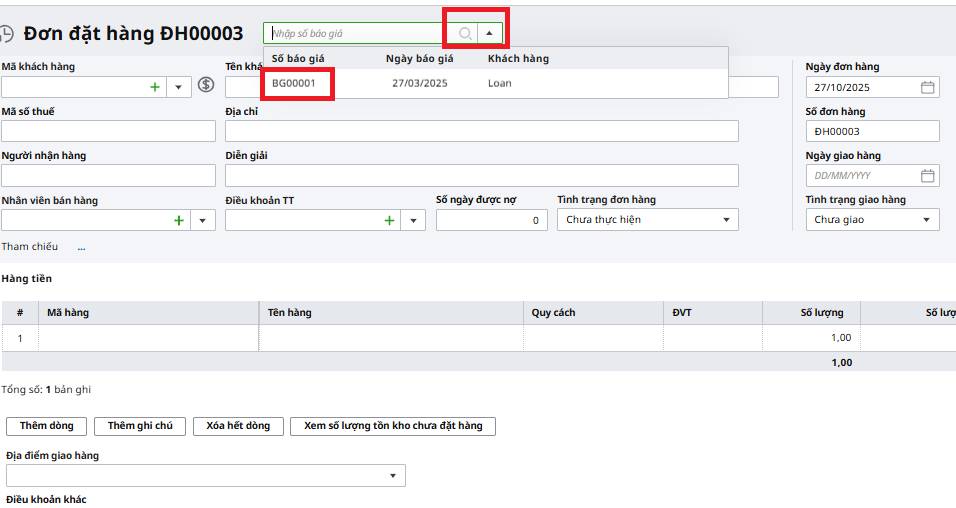Viewport: 956px width, 508px height.
Task: Collapse the quote number dropdown list
Action: (489, 33)
